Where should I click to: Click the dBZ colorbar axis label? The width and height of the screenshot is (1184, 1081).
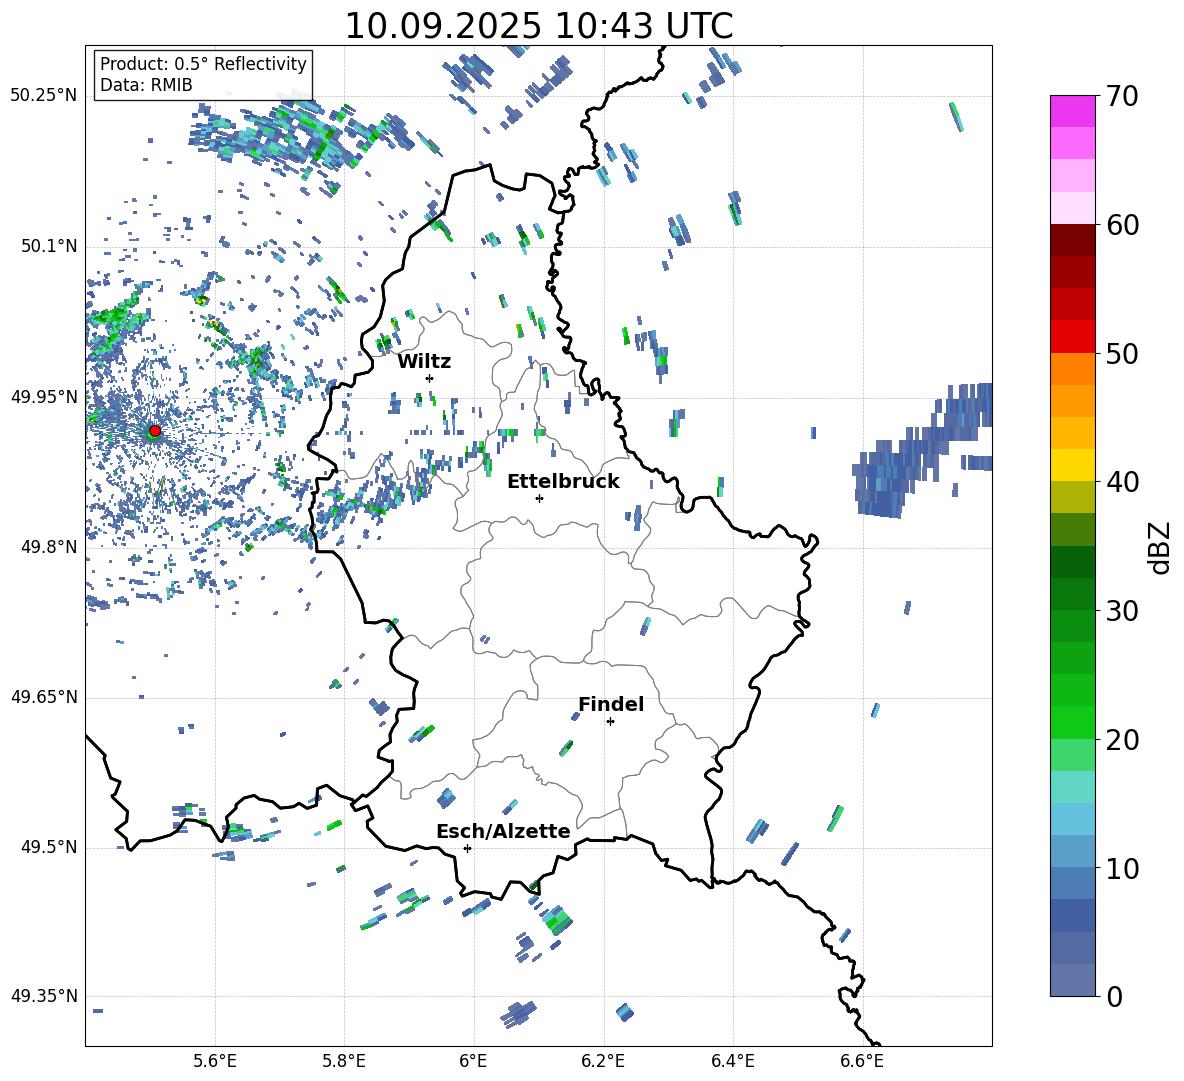tap(1161, 547)
